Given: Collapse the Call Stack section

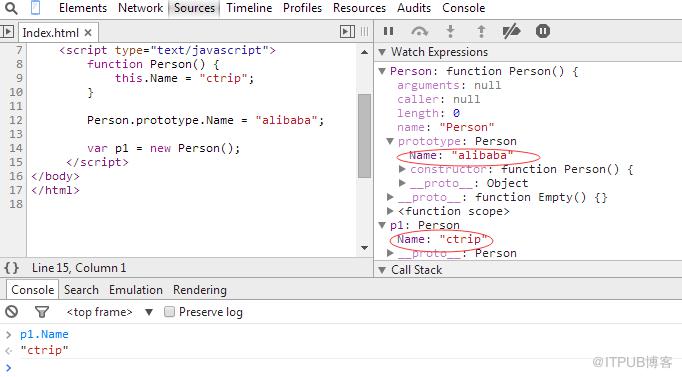Looking at the screenshot, I should click(x=382, y=270).
